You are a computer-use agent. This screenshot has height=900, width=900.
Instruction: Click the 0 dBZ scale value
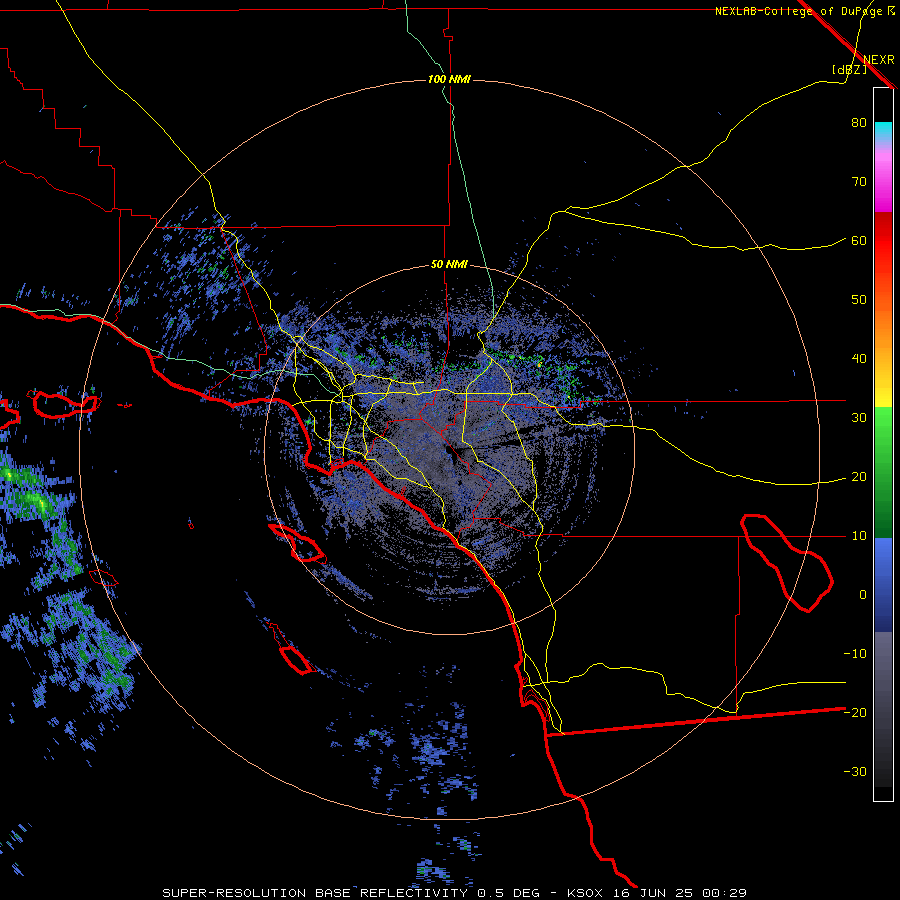pos(863,595)
